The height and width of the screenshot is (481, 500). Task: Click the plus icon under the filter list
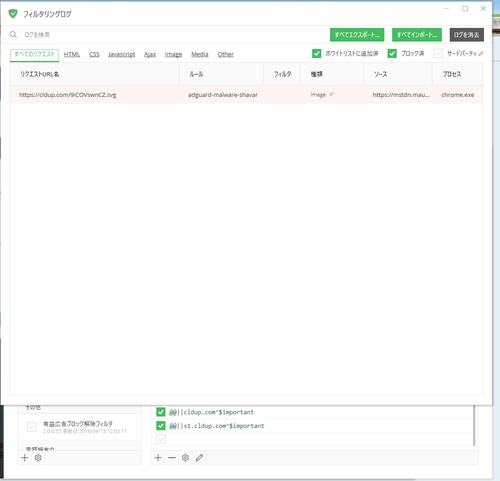tap(24, 458)
